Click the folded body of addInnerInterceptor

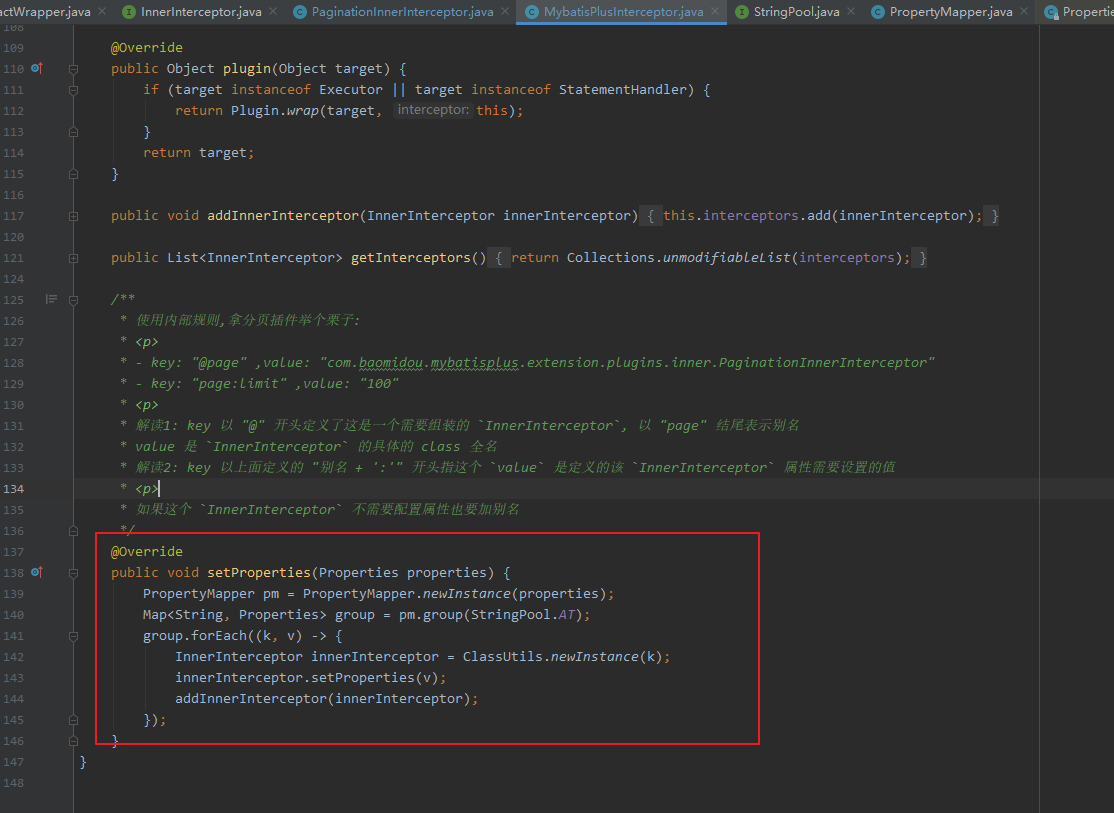tap(822, 216)
